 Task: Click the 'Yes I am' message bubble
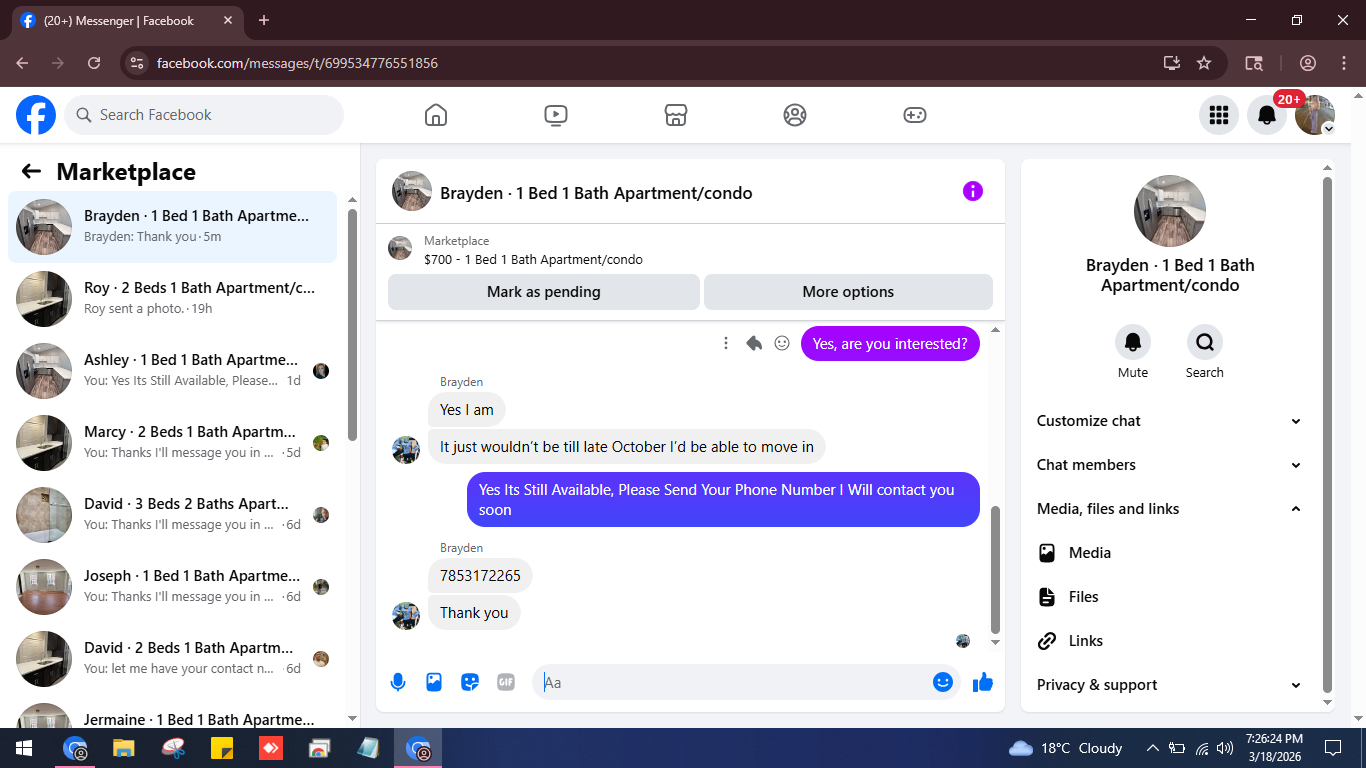[x=467, y=410]
